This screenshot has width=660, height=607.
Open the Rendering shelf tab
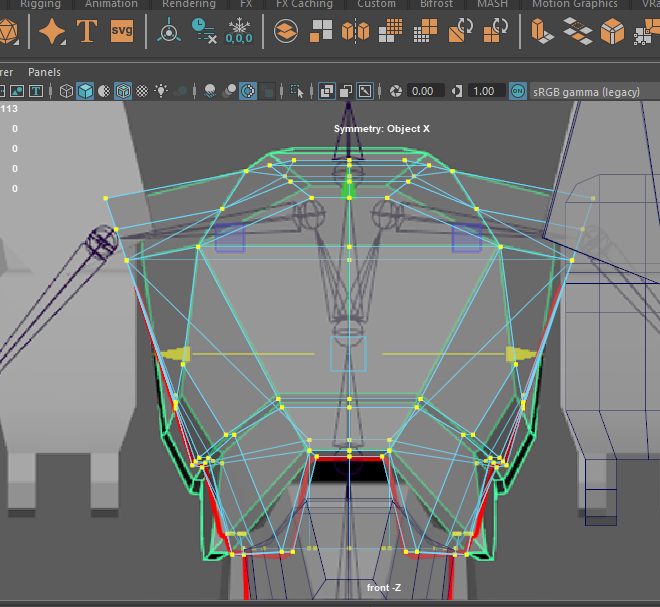click(188, 4)
